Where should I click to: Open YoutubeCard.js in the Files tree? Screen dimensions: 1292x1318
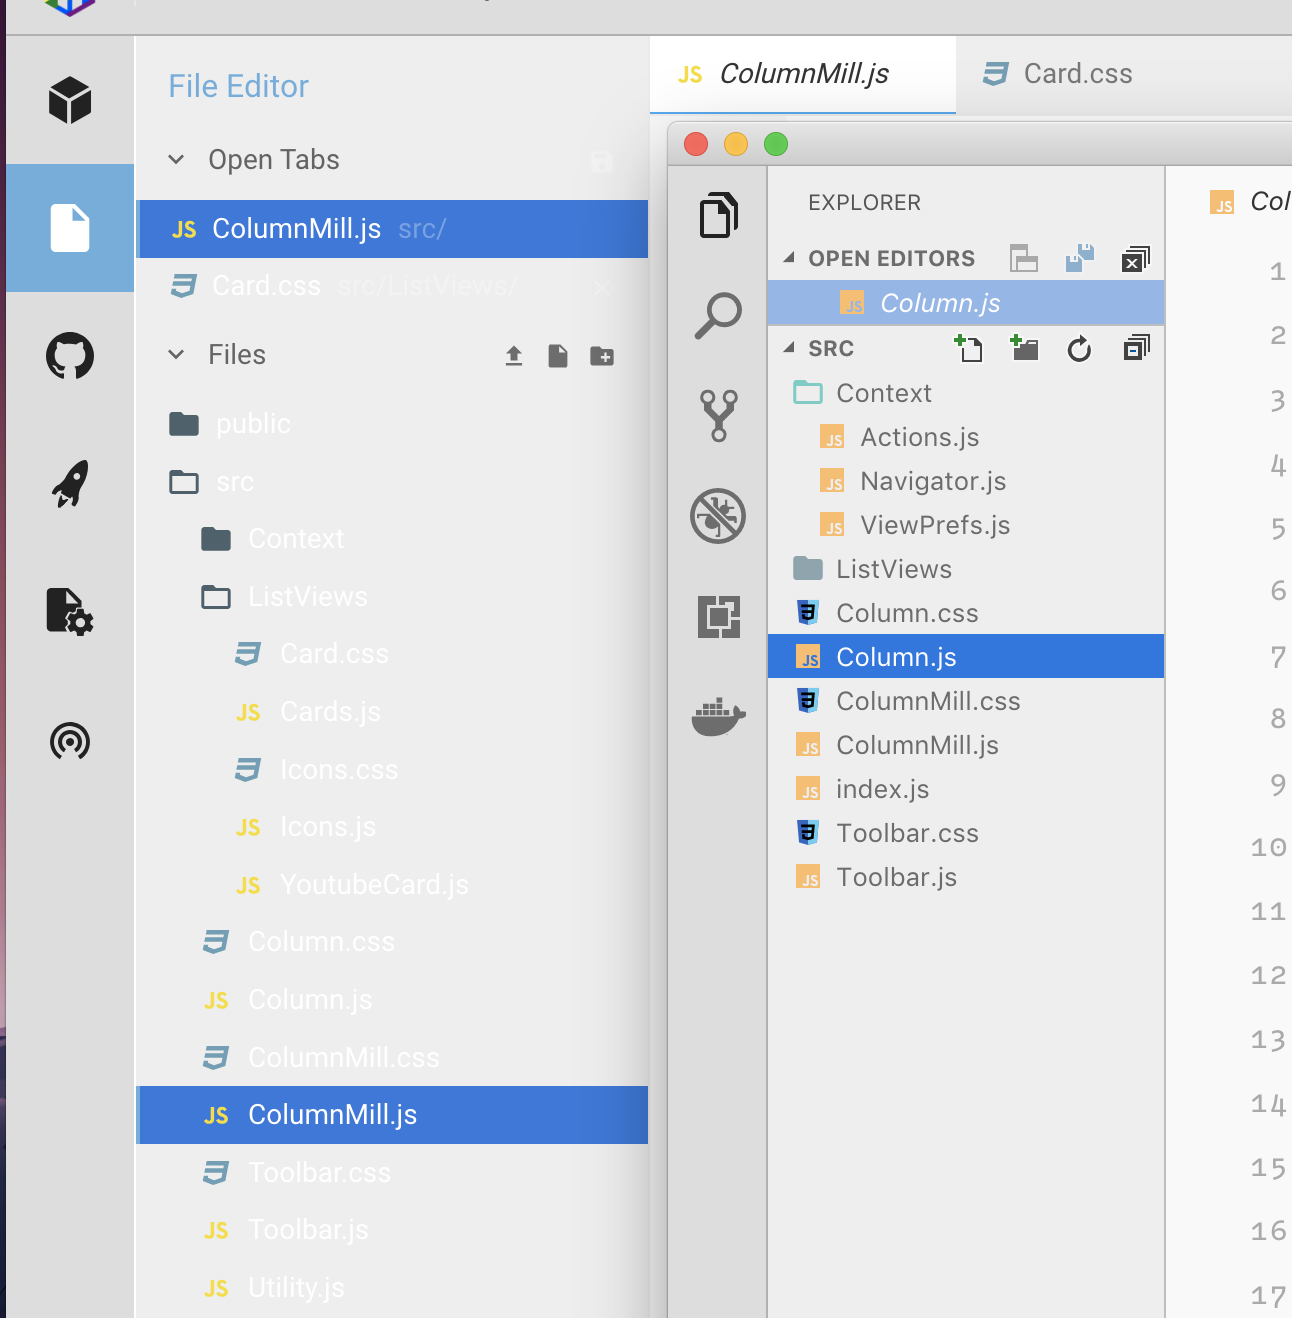click(x=391, y=885)
